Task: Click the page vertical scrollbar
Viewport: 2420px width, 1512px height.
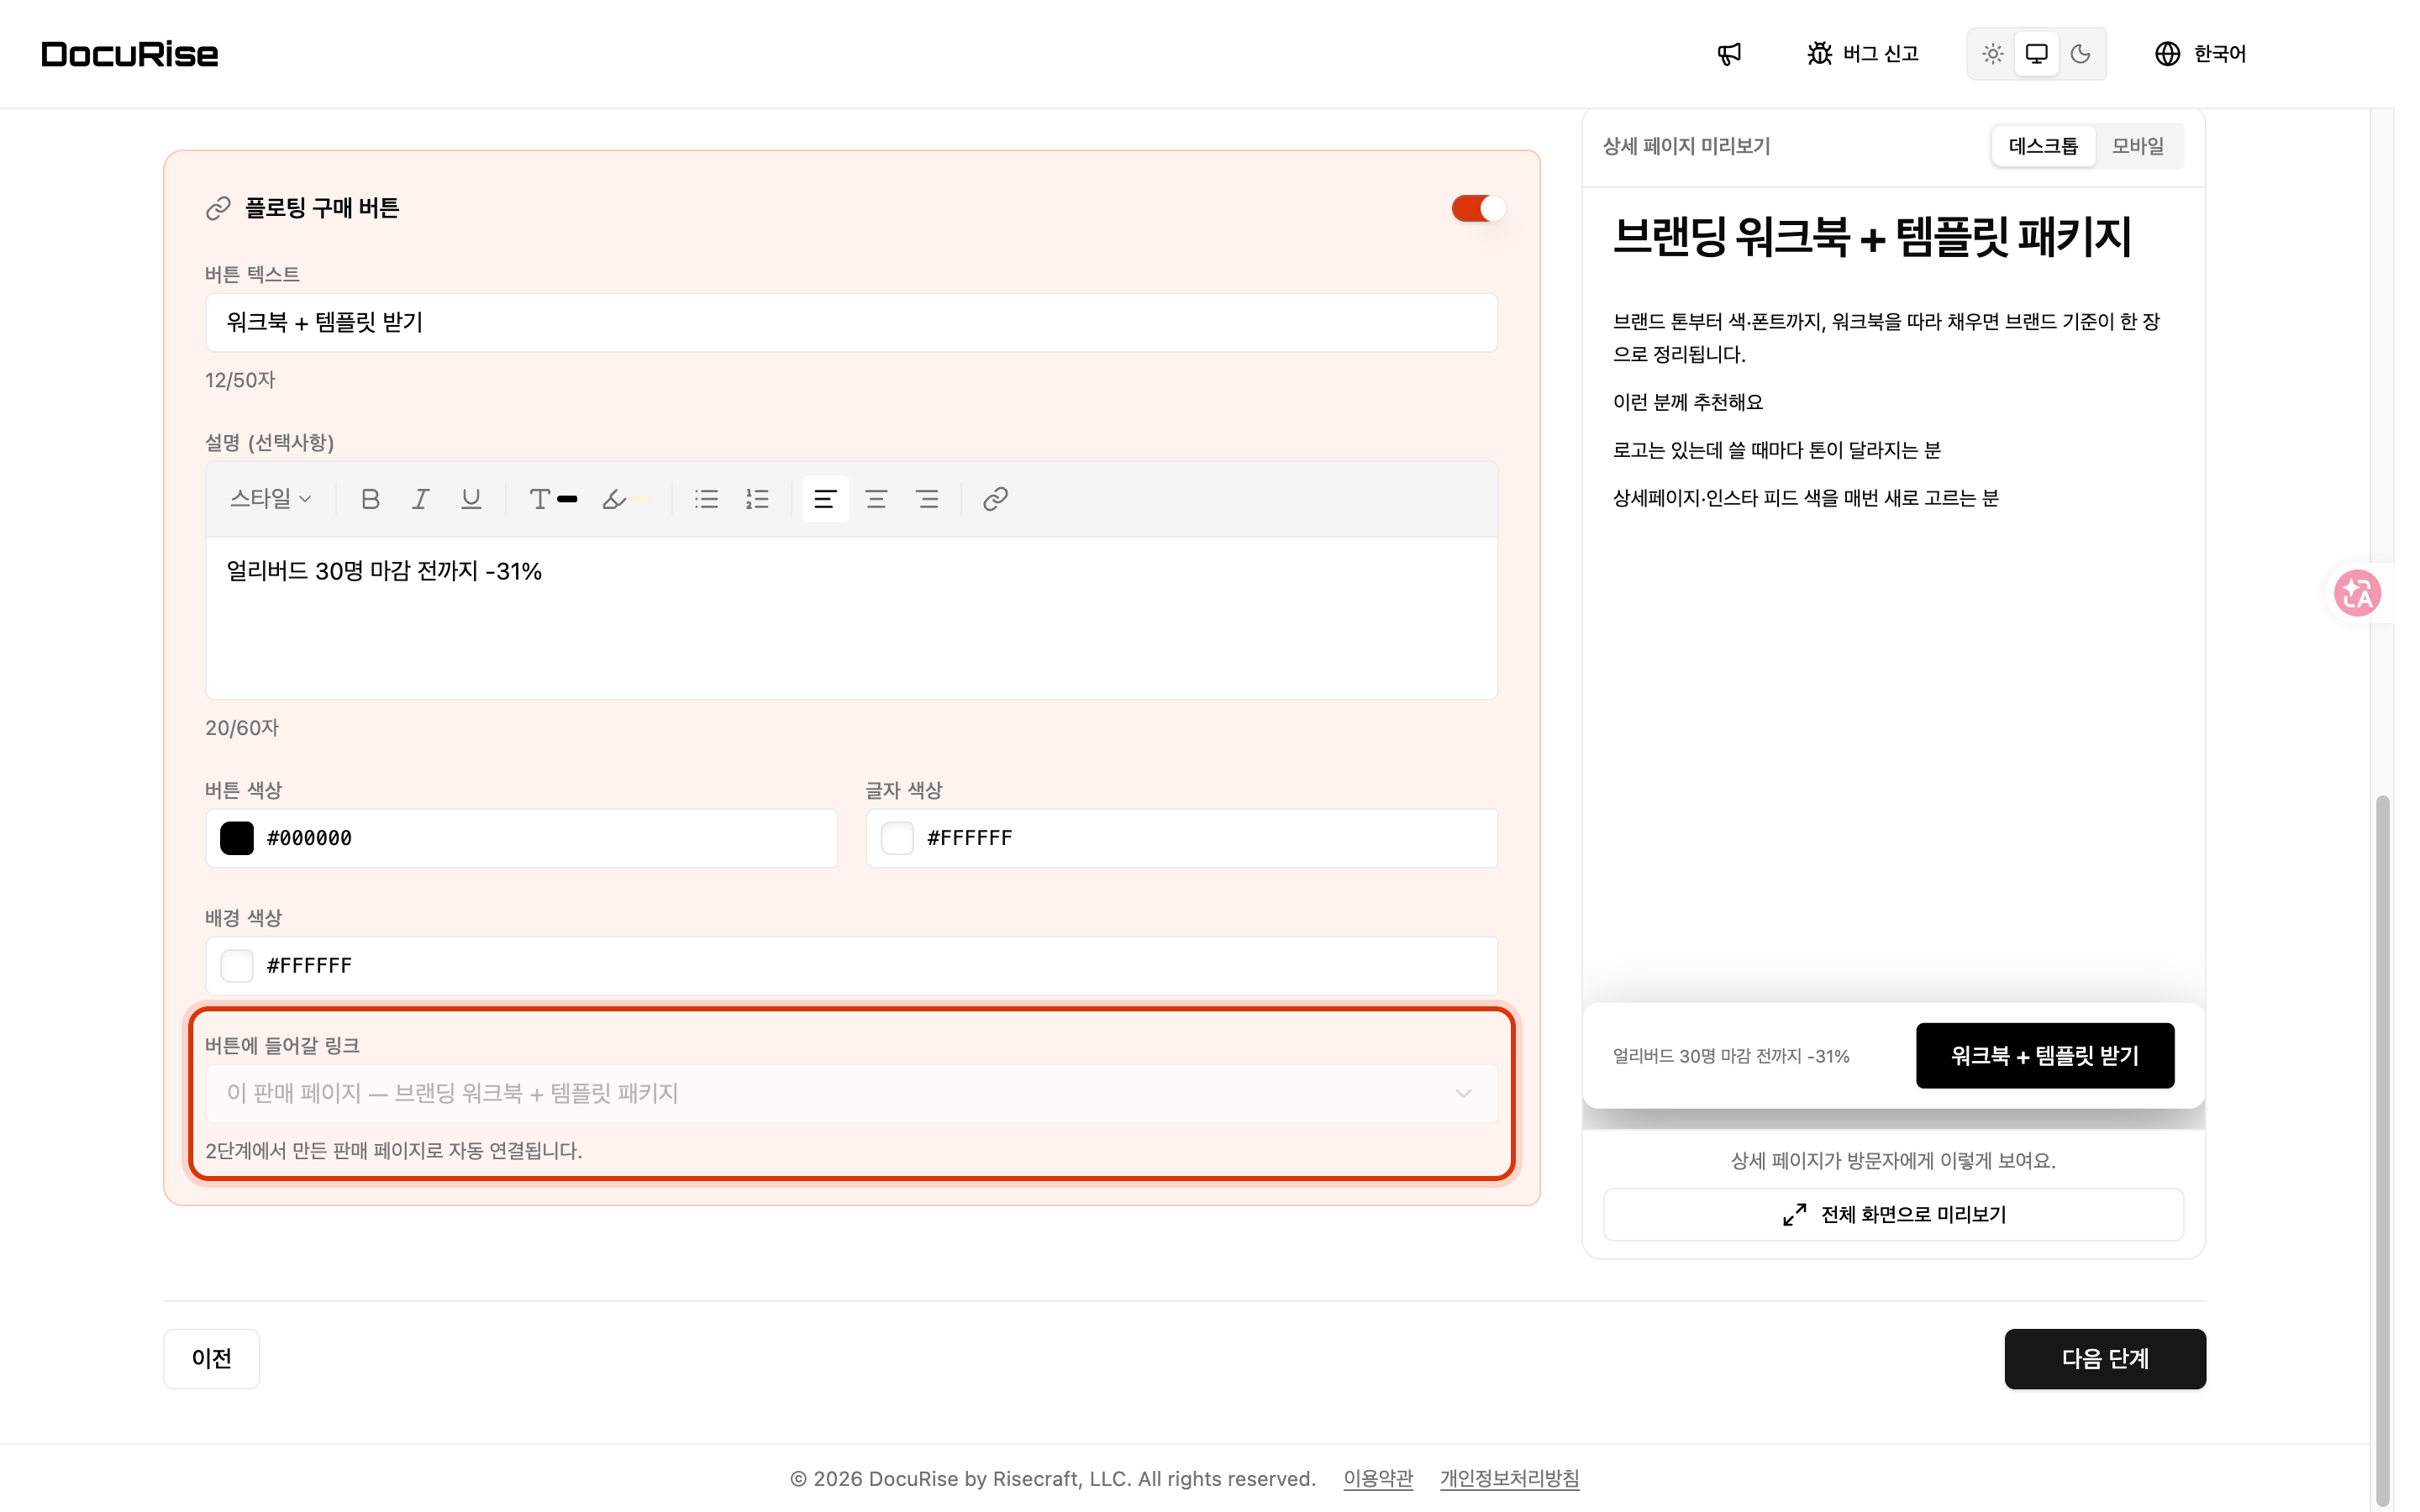Action: coord(2382,1150)
